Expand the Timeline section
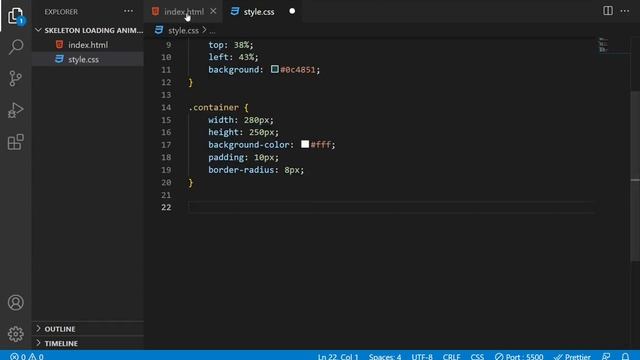This screenshot has width=640, height=360. 88,343
